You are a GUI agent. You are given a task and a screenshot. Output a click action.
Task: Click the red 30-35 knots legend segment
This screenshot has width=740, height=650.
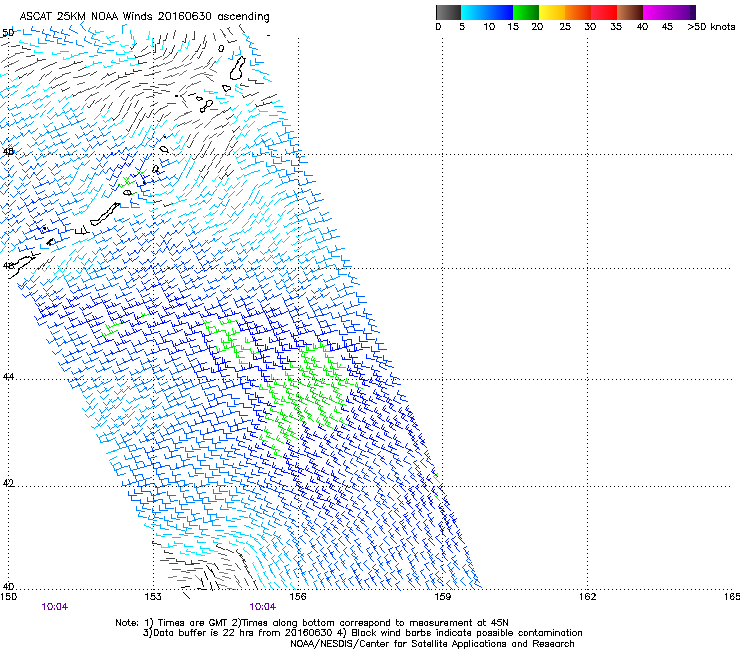pyautogui.click(x=604, y=12)
